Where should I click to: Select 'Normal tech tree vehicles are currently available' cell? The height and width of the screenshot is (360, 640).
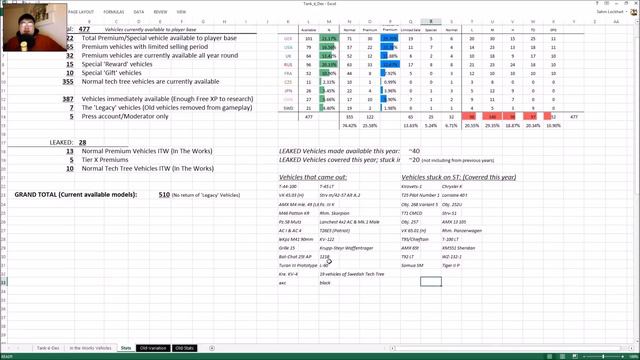150,82
